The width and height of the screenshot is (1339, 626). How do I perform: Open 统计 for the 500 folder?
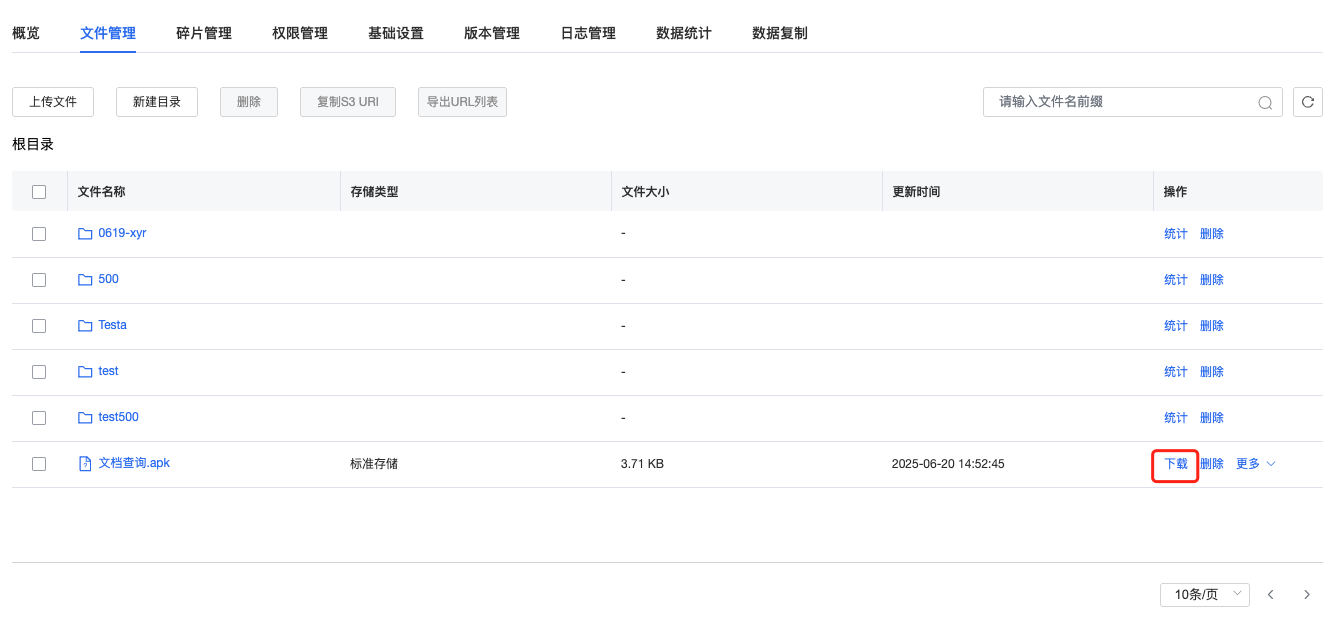pyautogui.click(x=1175, y=279)
